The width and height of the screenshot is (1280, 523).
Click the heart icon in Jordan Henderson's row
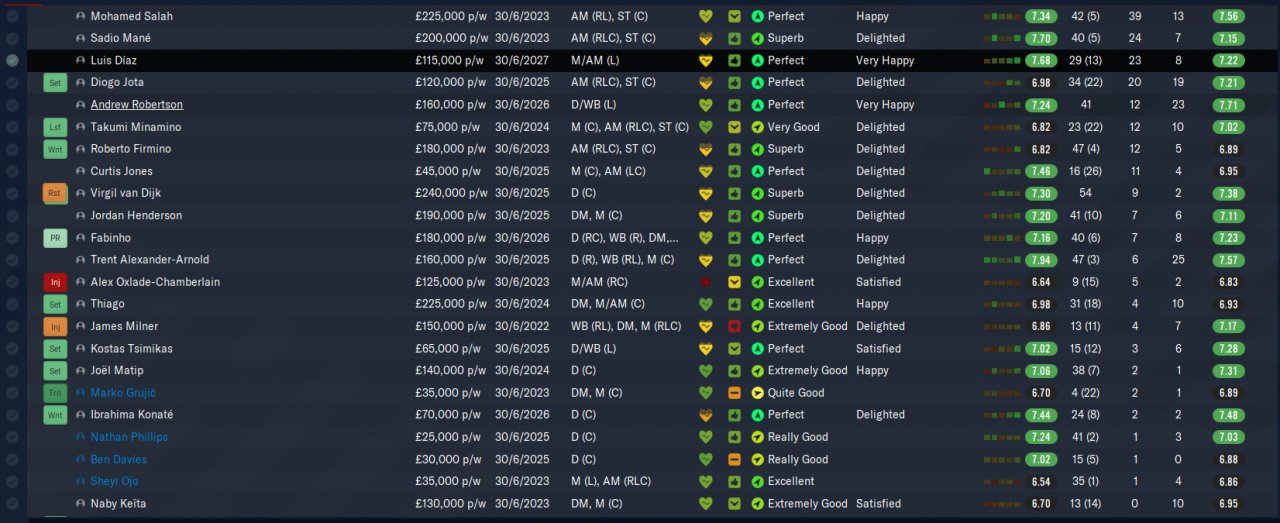click(x=706, y=216)
